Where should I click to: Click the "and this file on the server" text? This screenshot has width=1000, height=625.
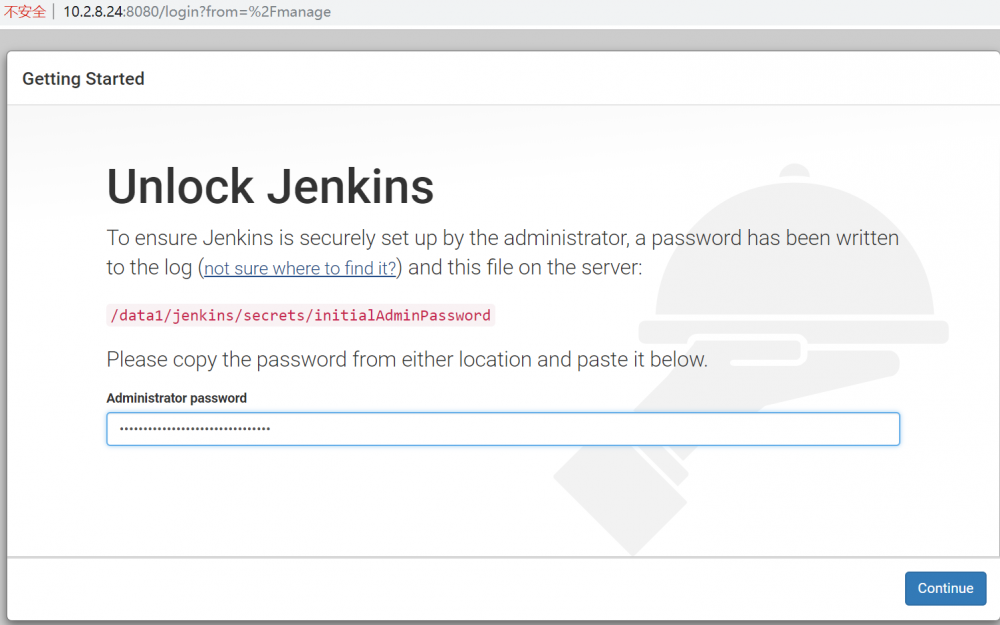pos(525,268)
